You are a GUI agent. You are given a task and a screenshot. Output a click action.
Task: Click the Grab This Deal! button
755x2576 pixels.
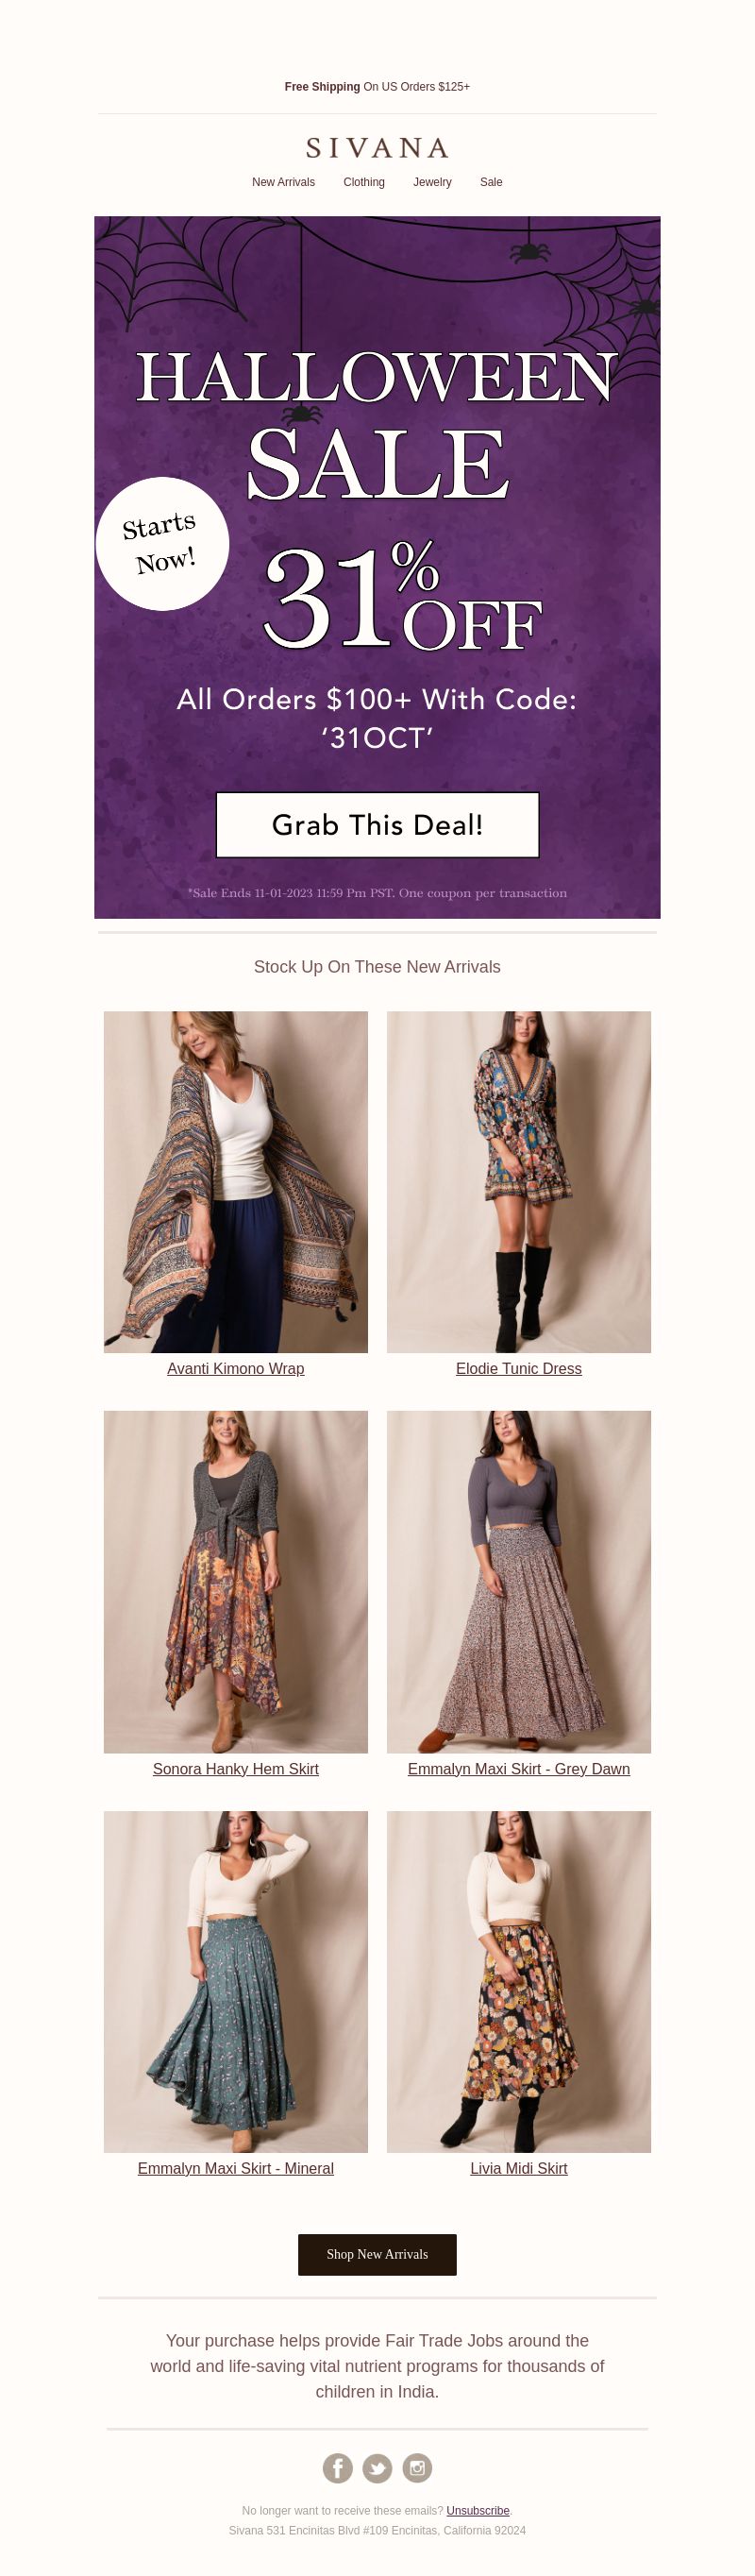click(x=377, y=825)
